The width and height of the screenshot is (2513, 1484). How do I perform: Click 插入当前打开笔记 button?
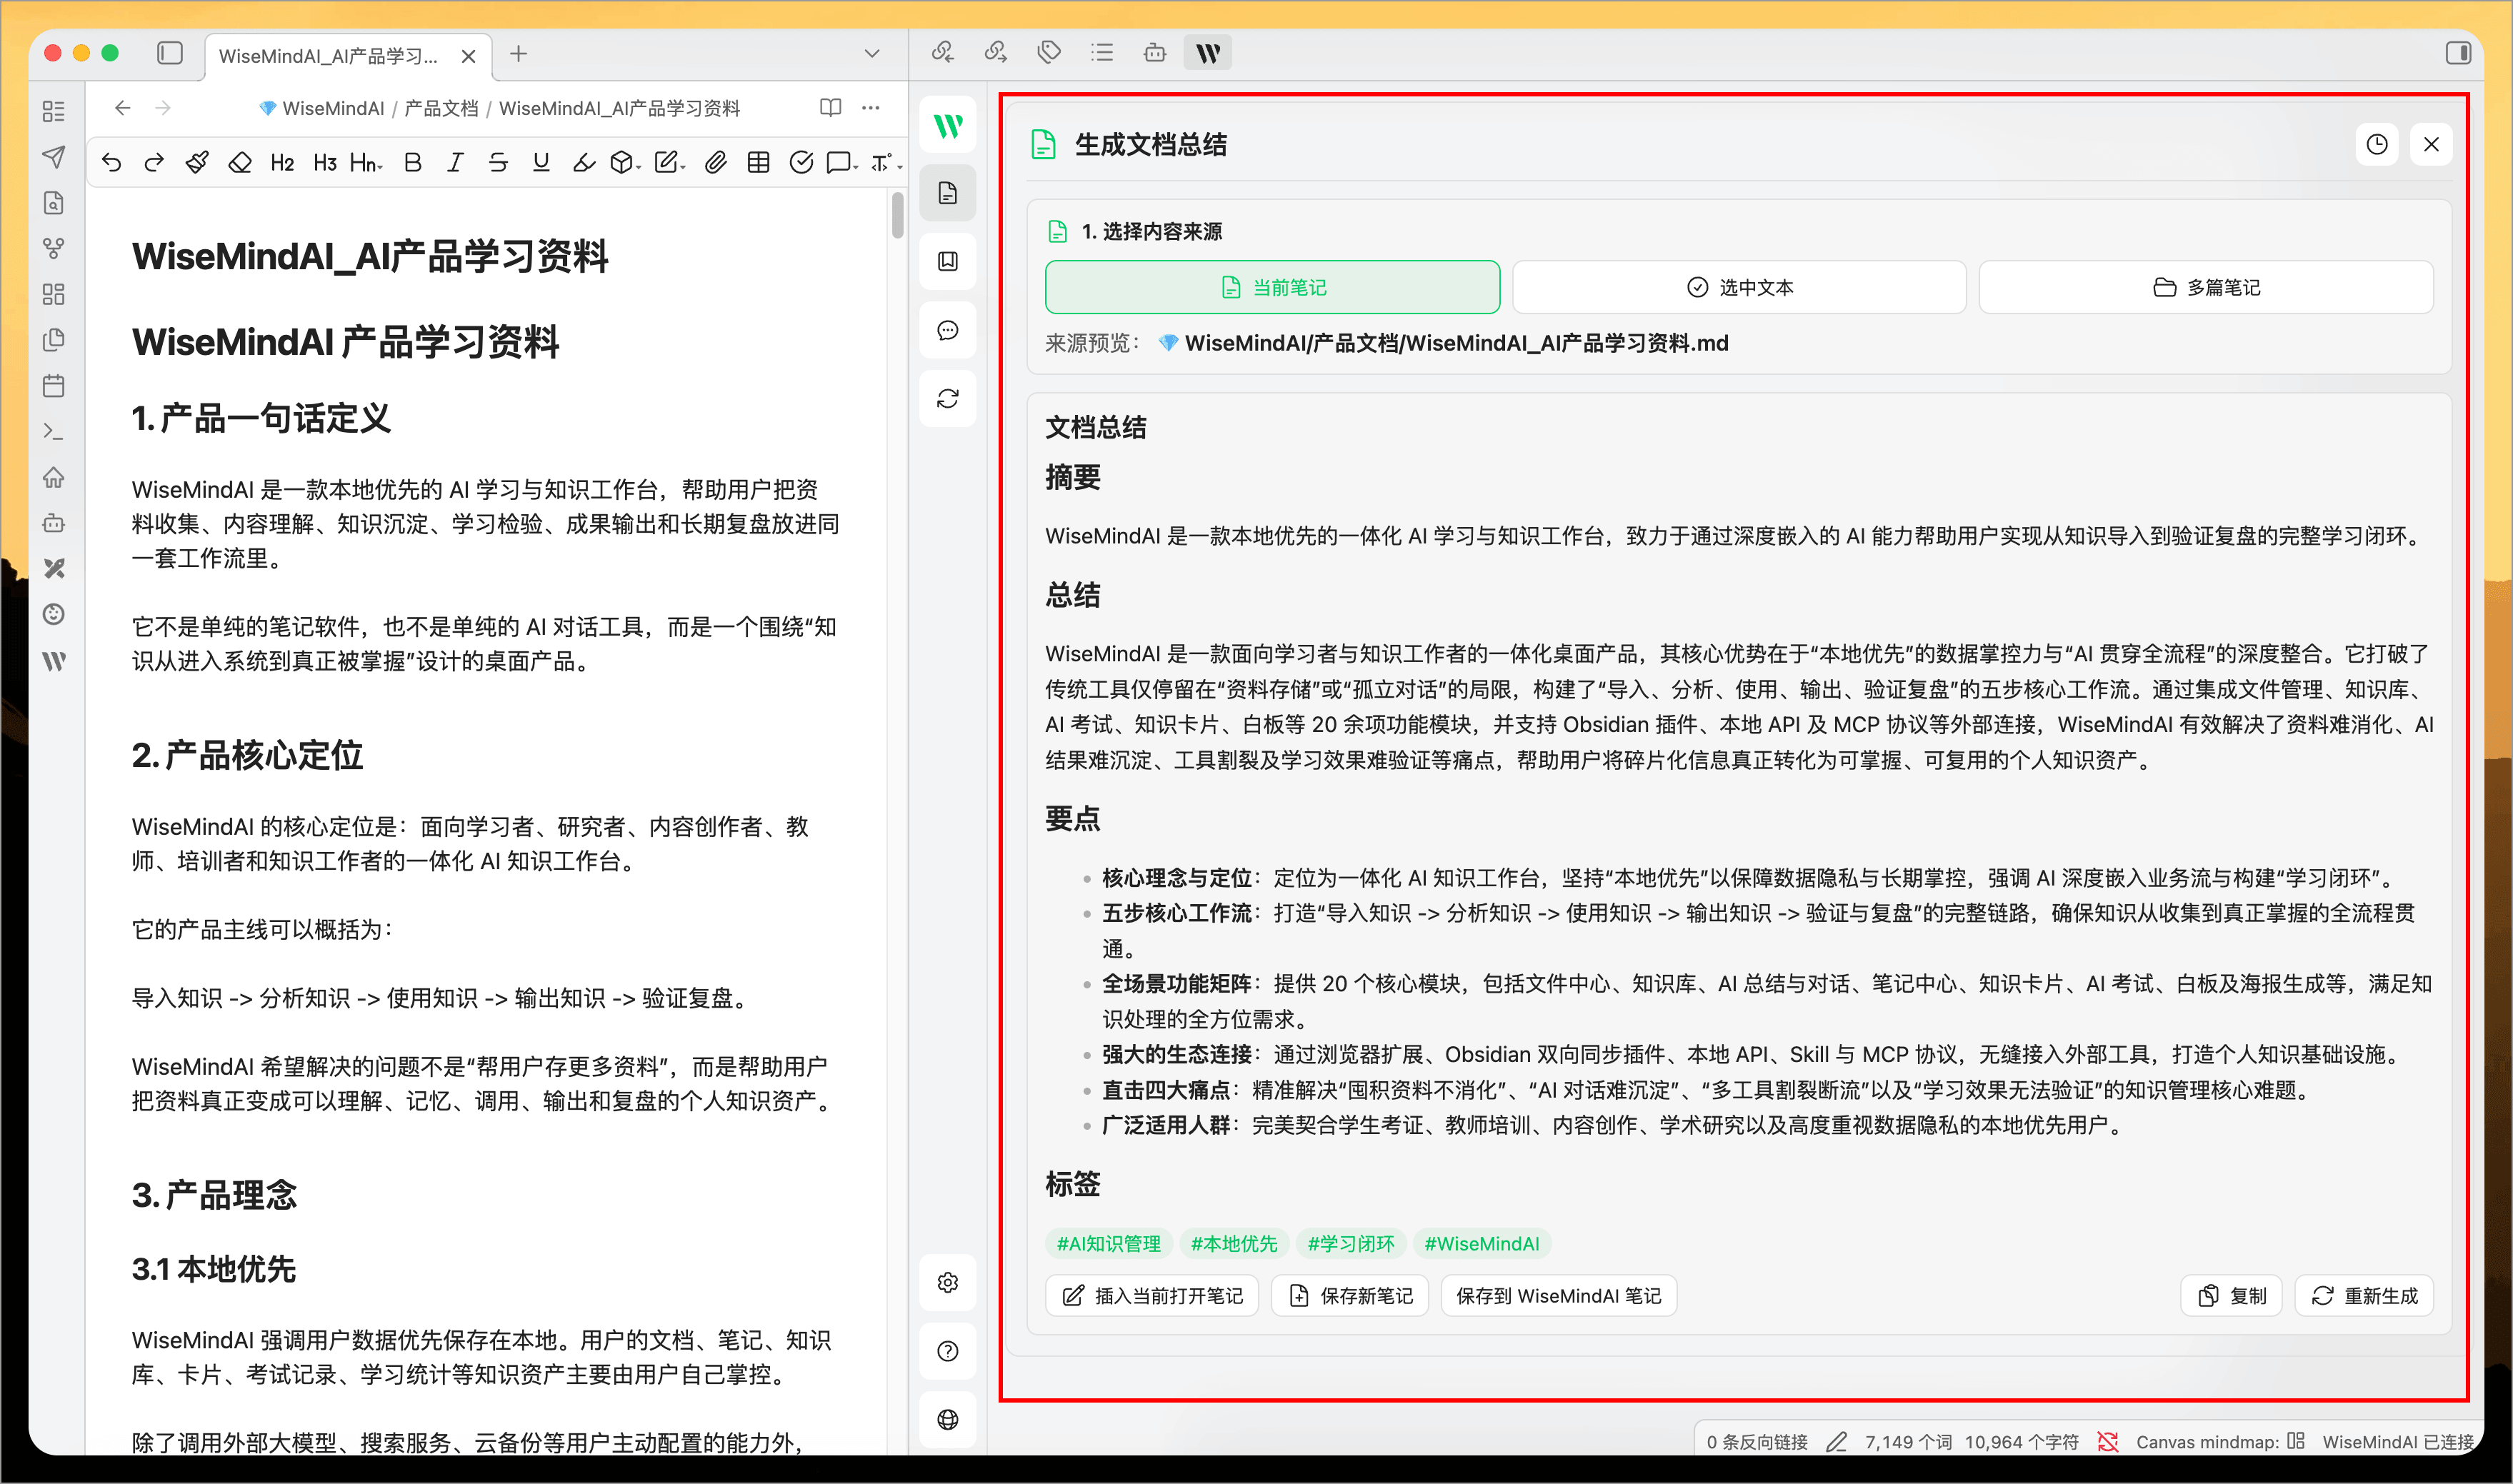pos(1152,1296)
